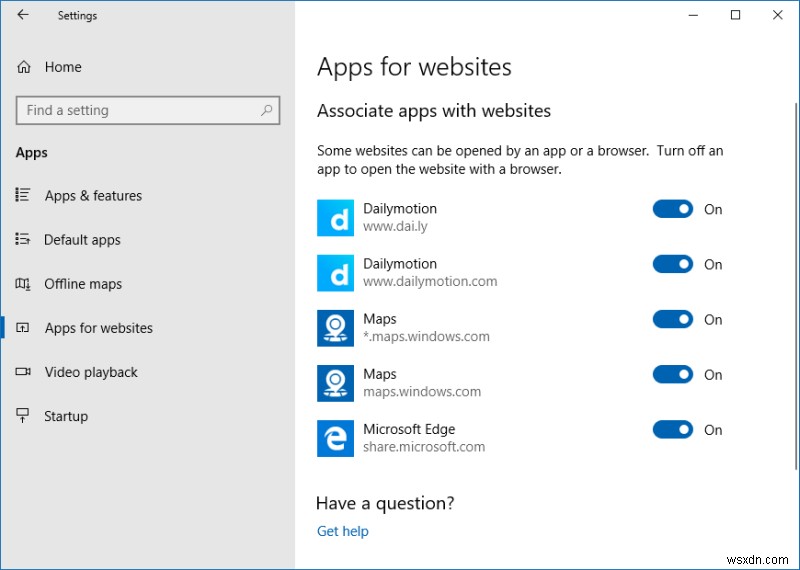This screenshot has width=800, height=570.
Task: Click the Default apps icon
Action: 23,239
